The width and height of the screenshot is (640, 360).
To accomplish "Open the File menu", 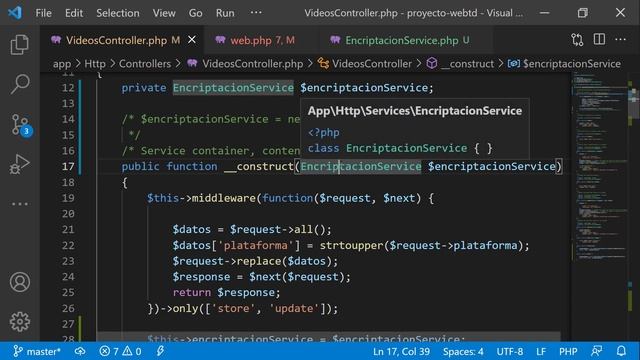I will click(x=43, y=13).
